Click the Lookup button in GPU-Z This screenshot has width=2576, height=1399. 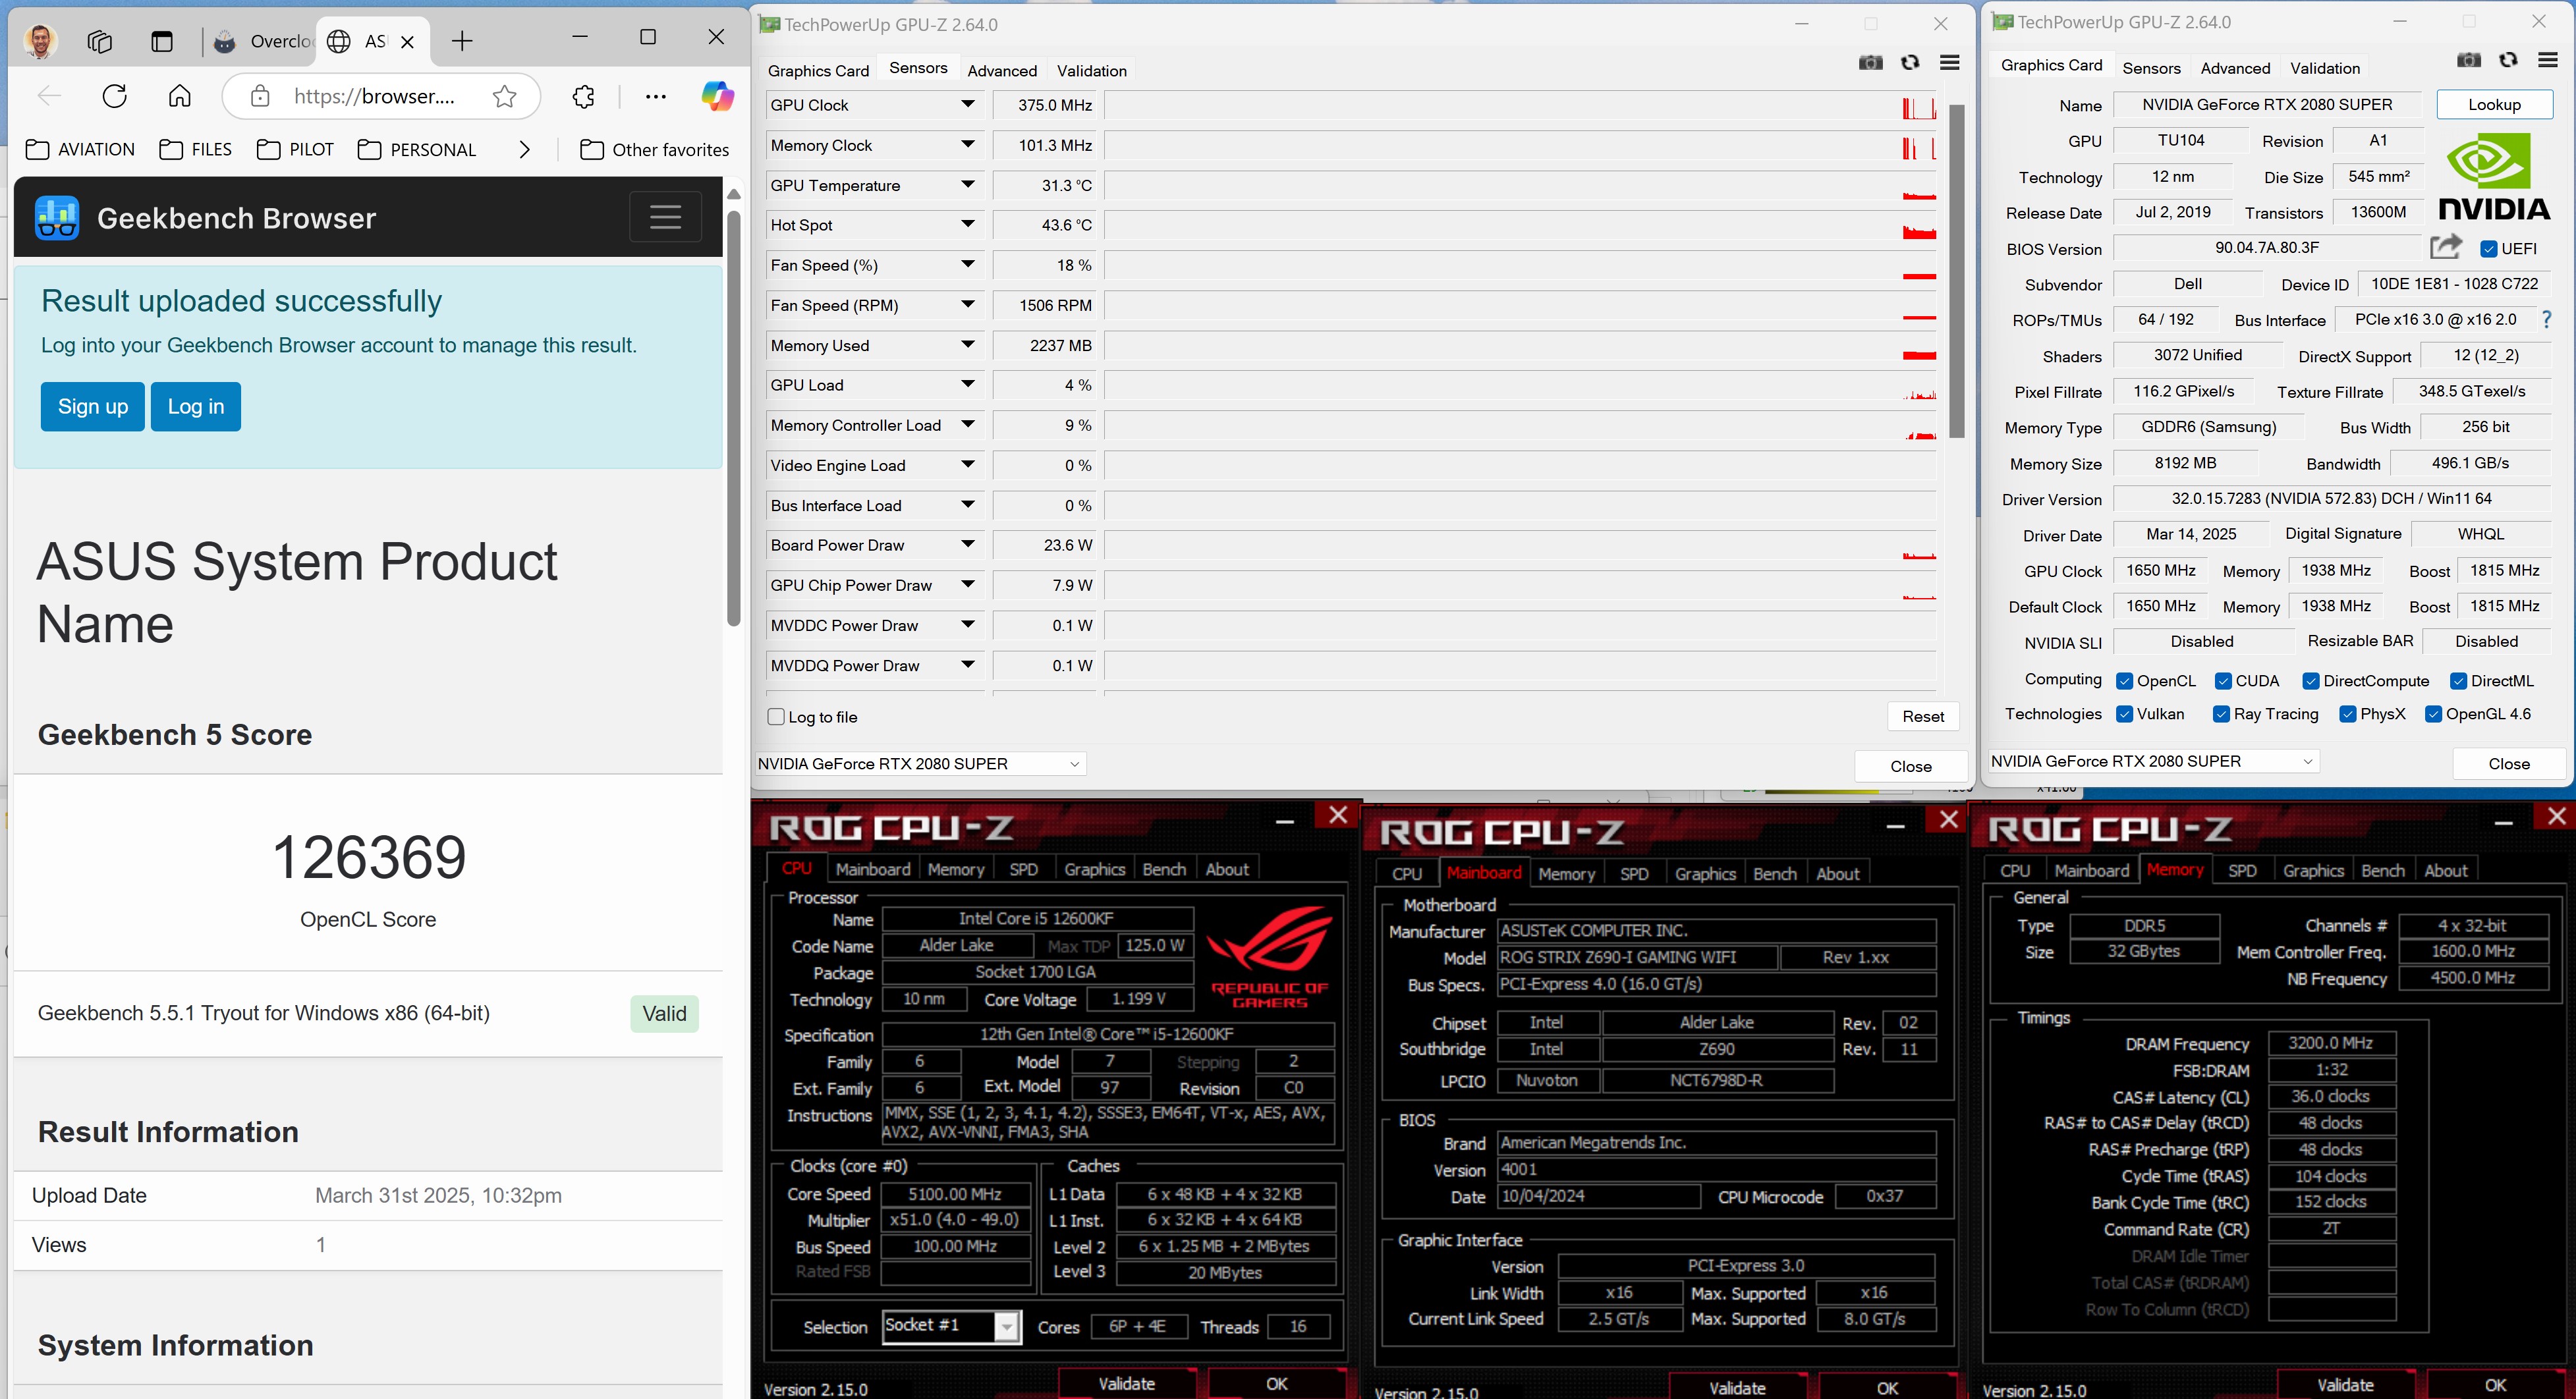(2494, 104)
